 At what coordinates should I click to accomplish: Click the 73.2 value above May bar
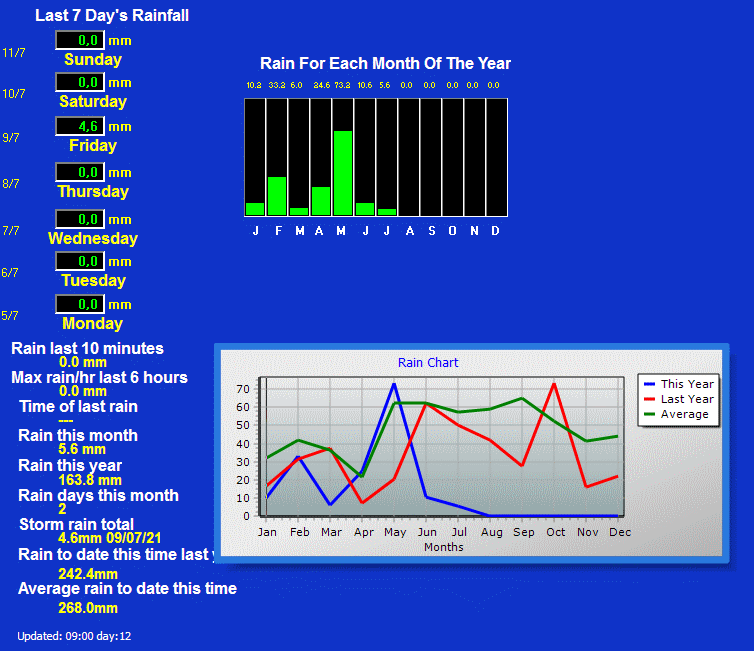(x=342, y=86)
